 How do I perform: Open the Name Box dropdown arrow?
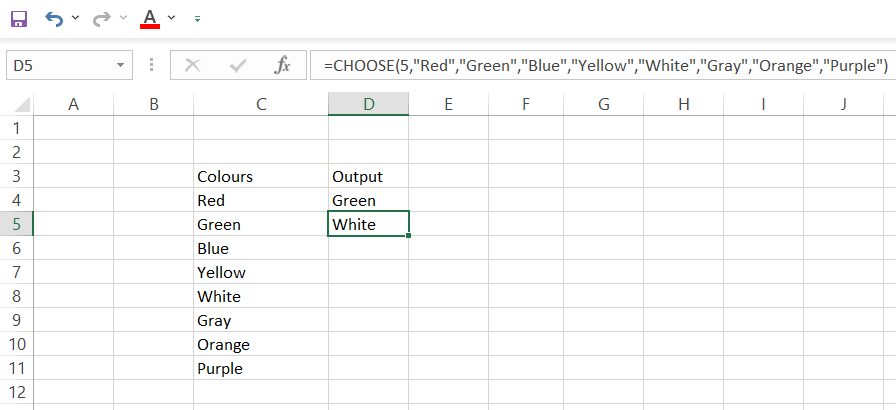pyautogui.click(x=121, y=66)
